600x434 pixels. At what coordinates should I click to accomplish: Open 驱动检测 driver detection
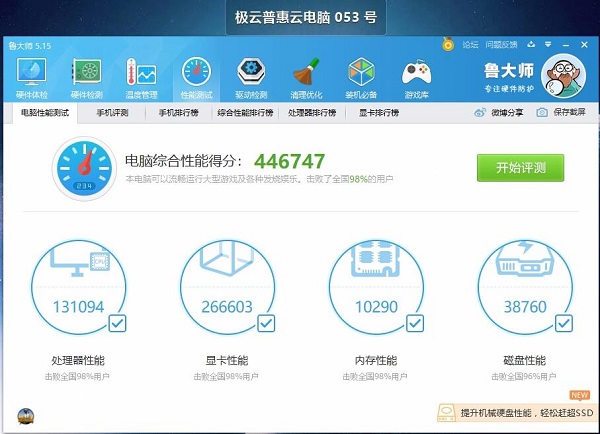pos(251,78)
